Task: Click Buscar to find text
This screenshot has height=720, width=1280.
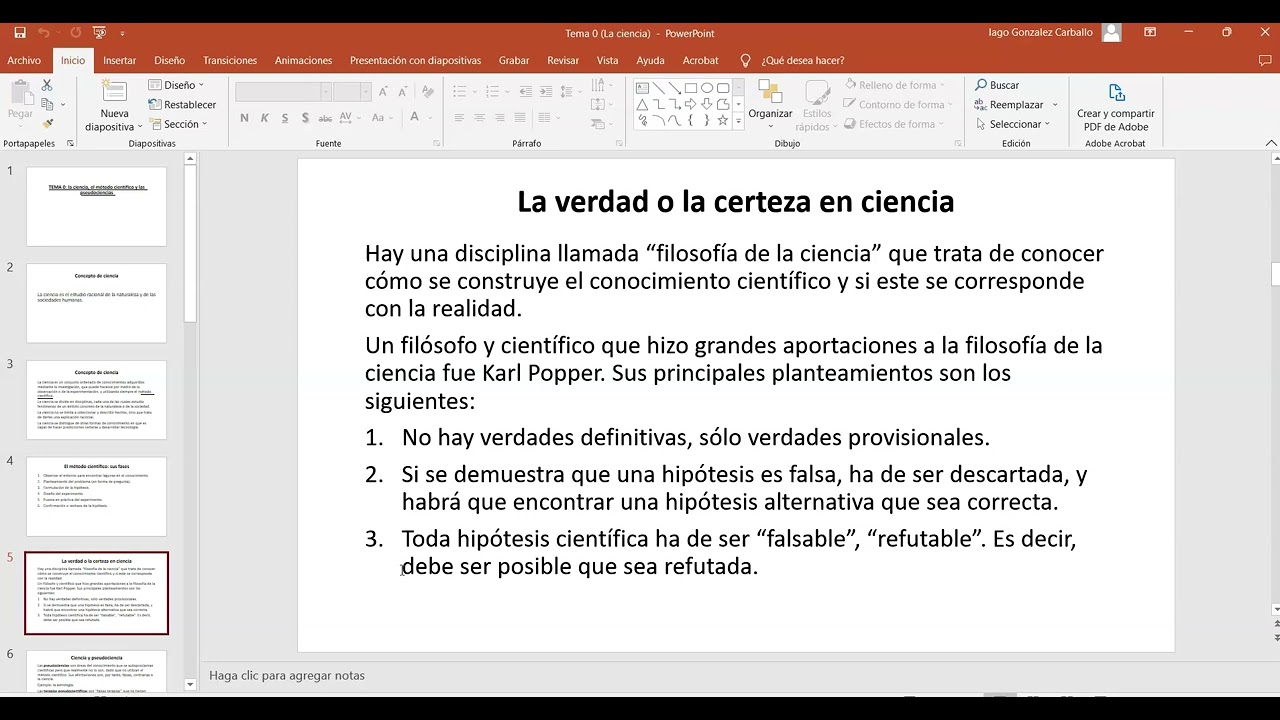Action: point(997,85)
